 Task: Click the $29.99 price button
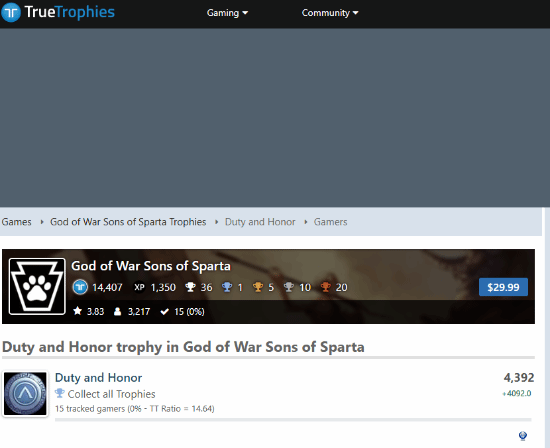click(x=503, y=287)
